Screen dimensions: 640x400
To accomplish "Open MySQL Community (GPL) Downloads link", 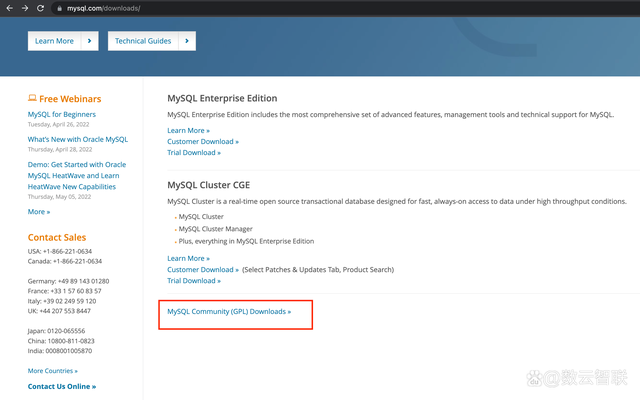I will (x=229, y=312).
